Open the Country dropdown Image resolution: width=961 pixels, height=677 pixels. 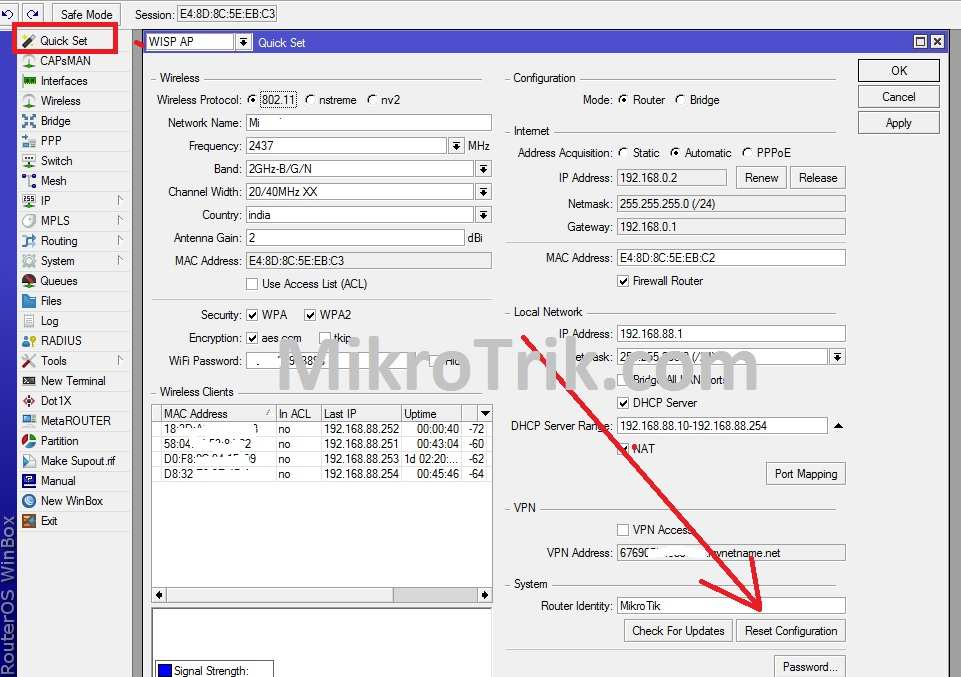[x=484, y=215]
